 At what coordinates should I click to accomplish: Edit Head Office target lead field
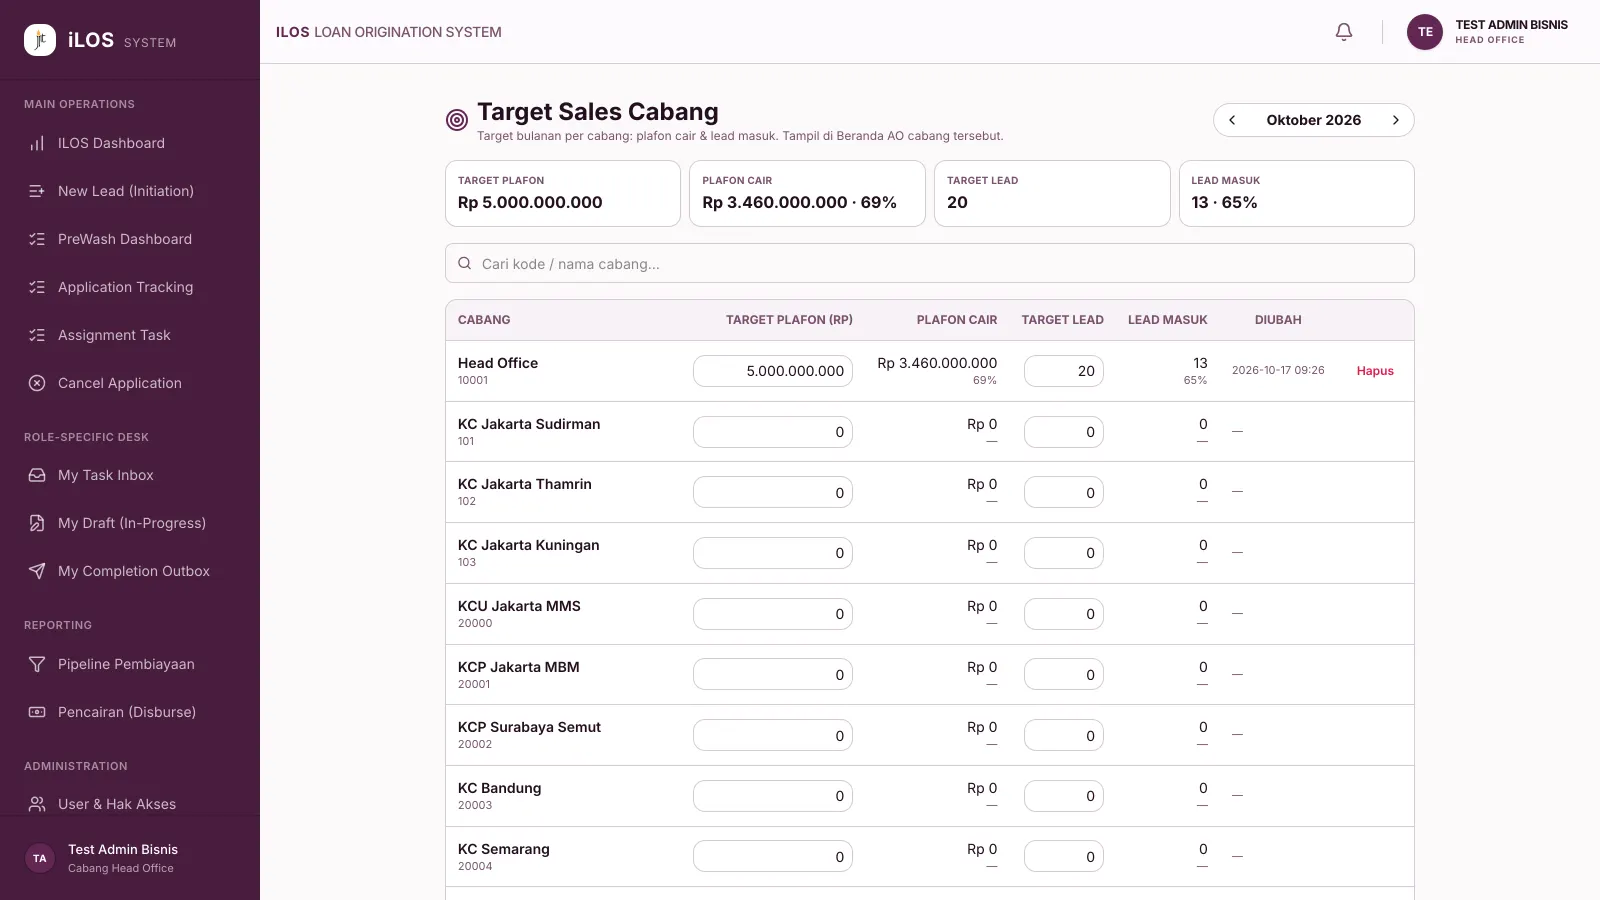coord(1064,371)
